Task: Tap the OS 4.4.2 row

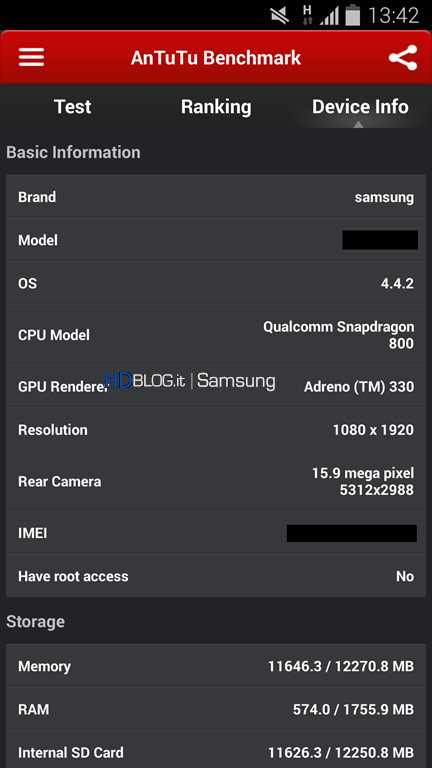Action: (x=216, y=283)
